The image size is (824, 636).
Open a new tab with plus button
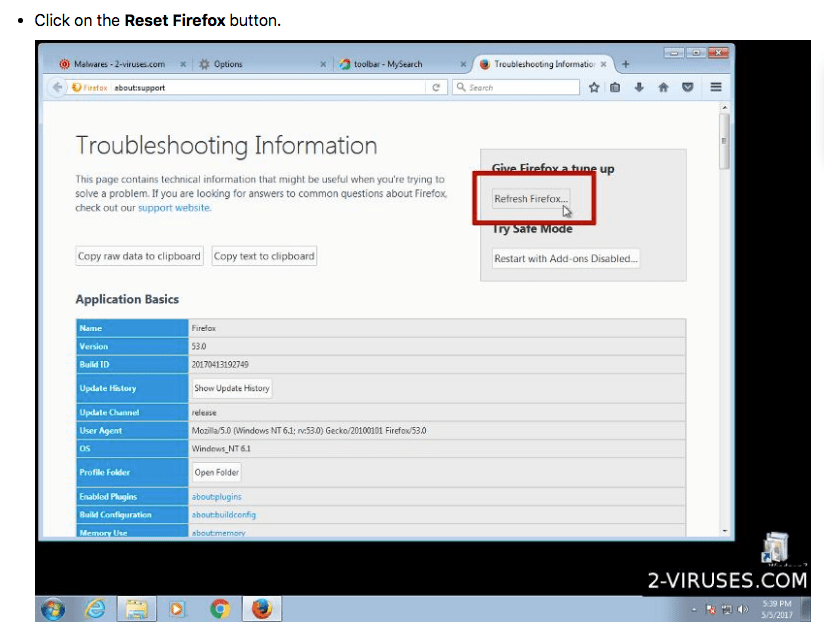[x=625, y=64]
